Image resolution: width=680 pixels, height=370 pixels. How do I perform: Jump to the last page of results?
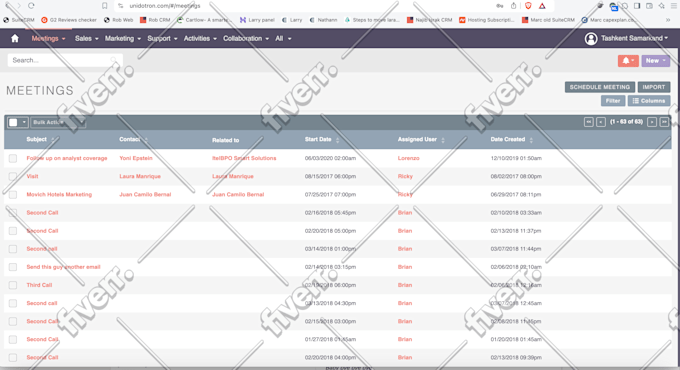[x=664, y=122]
